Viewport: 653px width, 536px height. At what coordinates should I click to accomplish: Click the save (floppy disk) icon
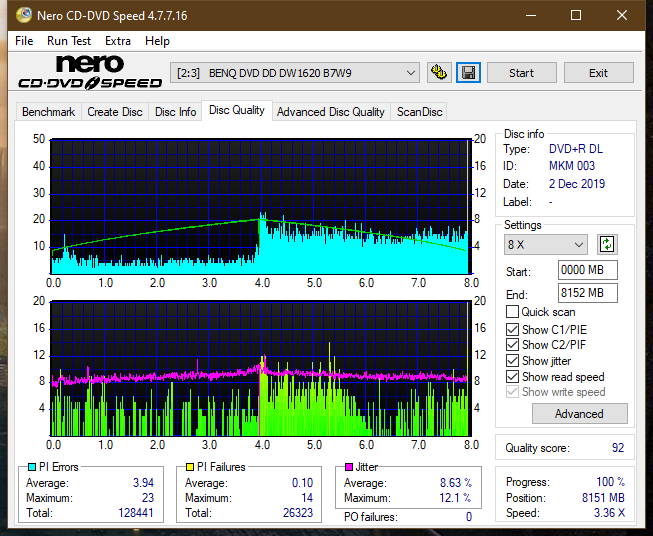468,73
